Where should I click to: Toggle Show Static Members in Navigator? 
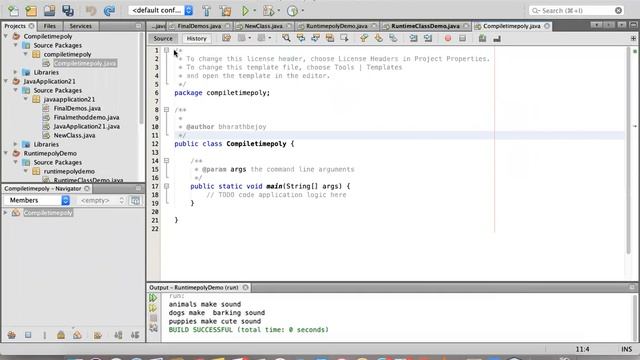click(44, 335)
